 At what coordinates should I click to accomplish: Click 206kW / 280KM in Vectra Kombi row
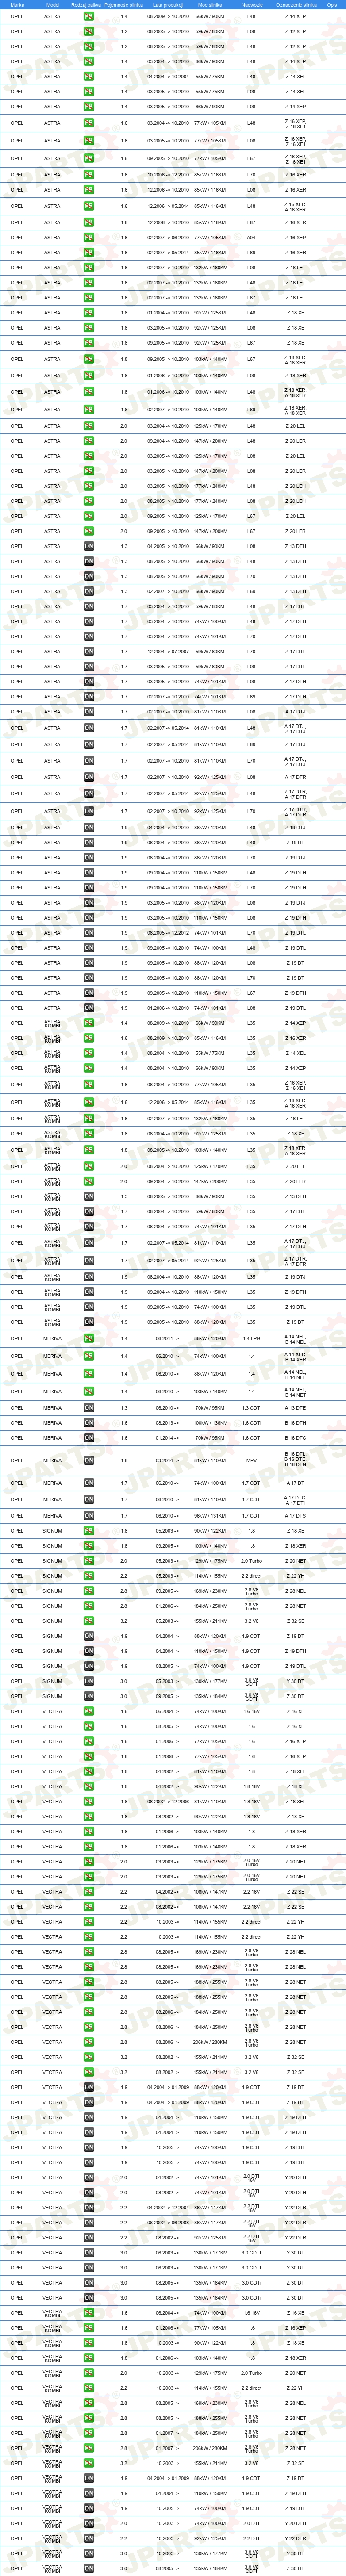(210, 2448)
